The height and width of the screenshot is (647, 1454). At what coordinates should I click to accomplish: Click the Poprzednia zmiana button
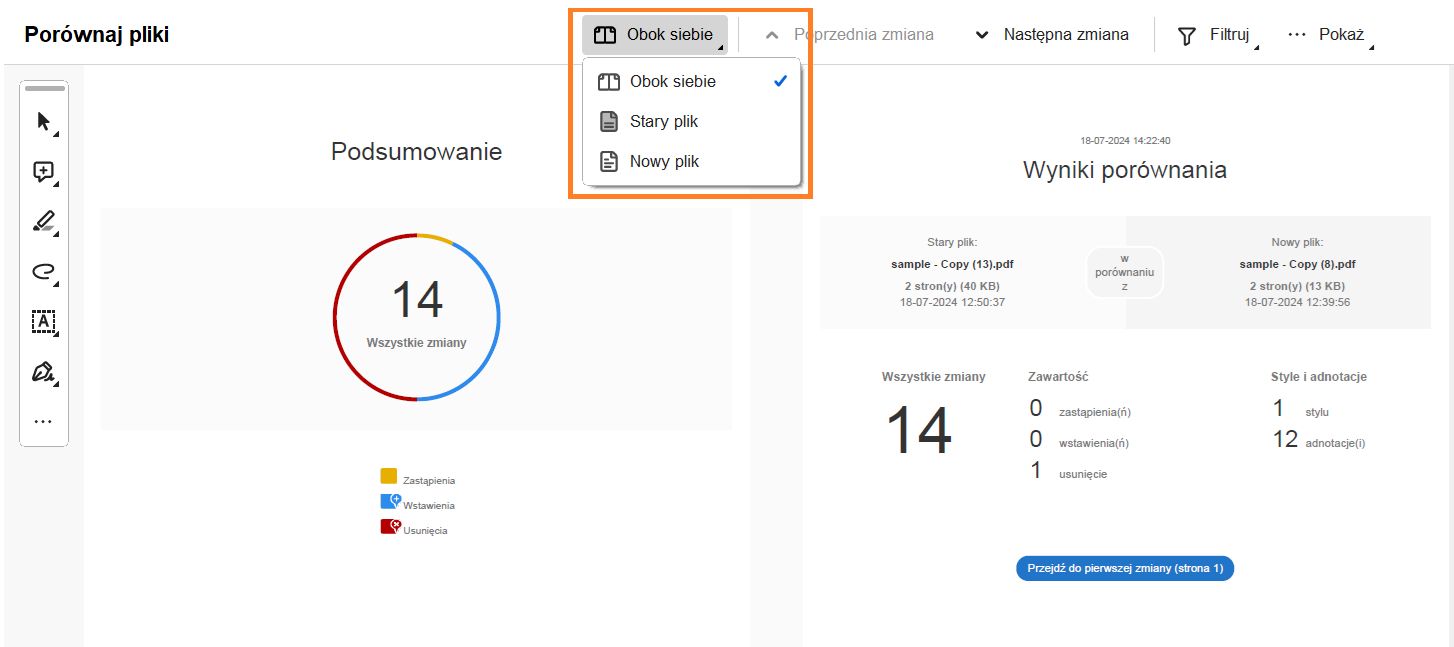(850, 35)
